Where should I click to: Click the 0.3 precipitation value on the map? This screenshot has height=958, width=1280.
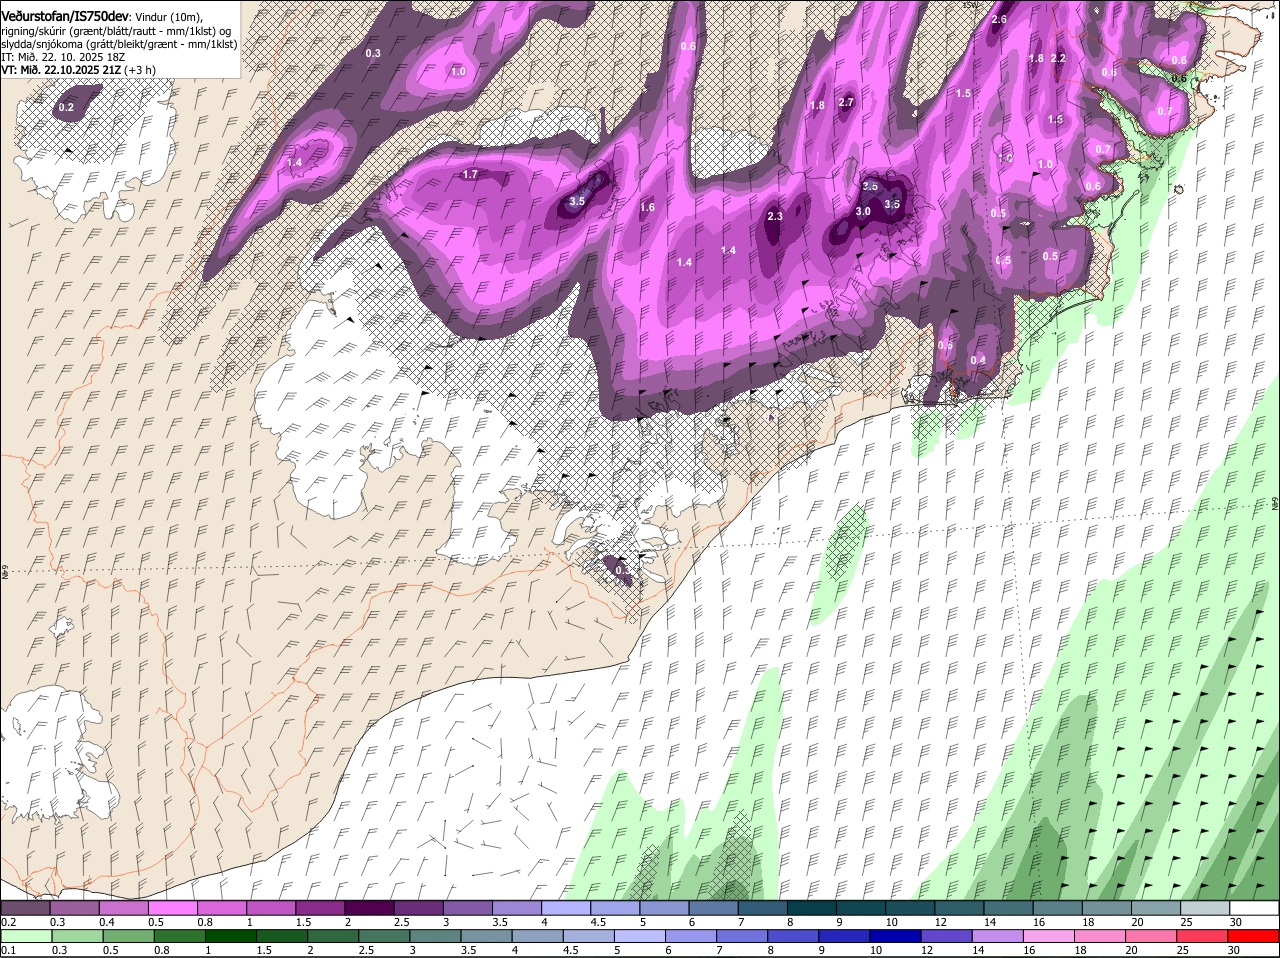[x=373, y=53]
